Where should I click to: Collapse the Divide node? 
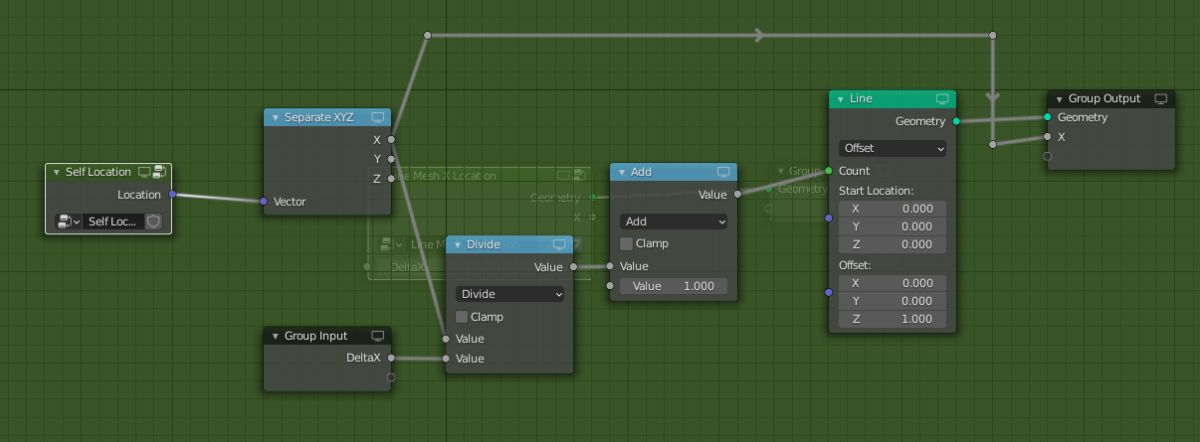[x=458, y=244]
